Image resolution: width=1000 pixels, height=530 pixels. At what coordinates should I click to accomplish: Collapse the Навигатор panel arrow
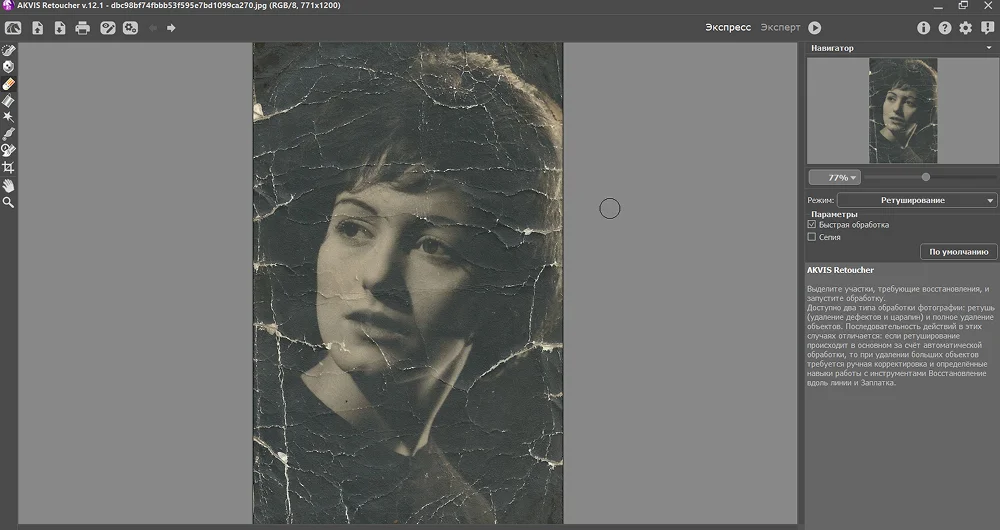pos(990,48)
